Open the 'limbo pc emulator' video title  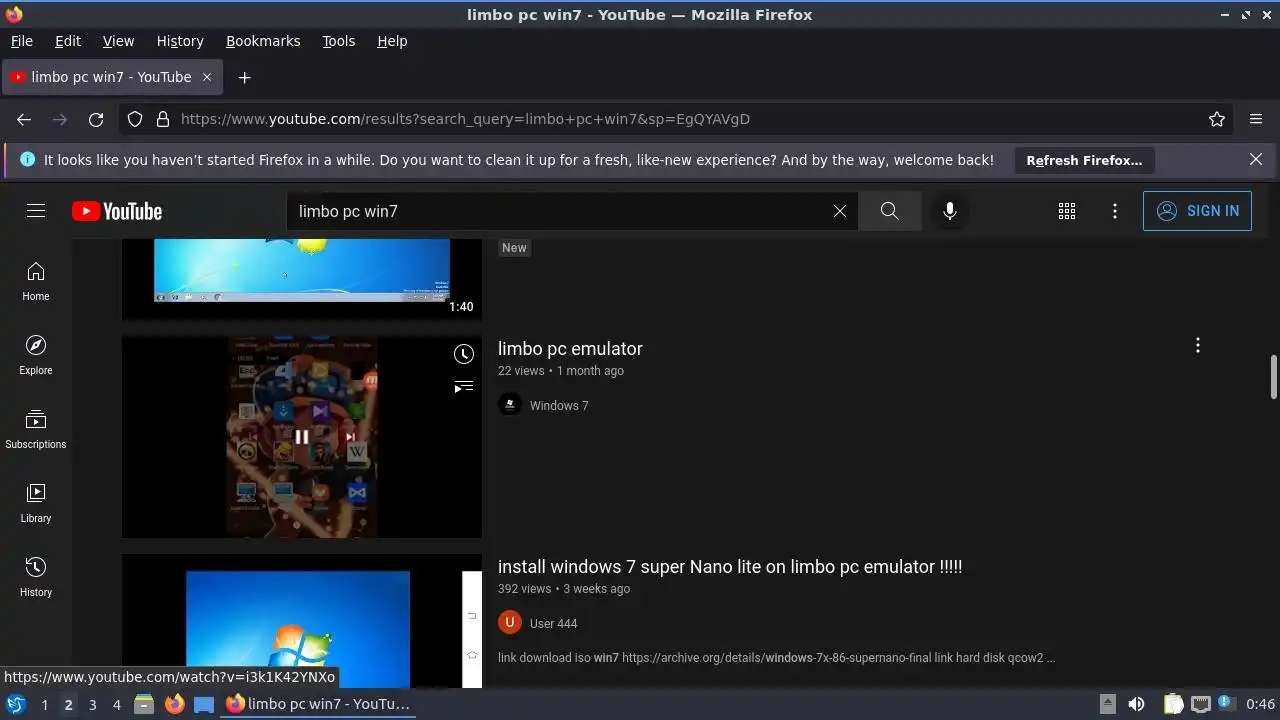(570, 349)
